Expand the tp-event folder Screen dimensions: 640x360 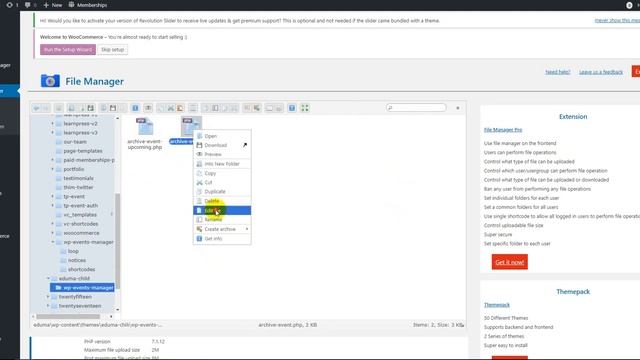pos(52,196)
